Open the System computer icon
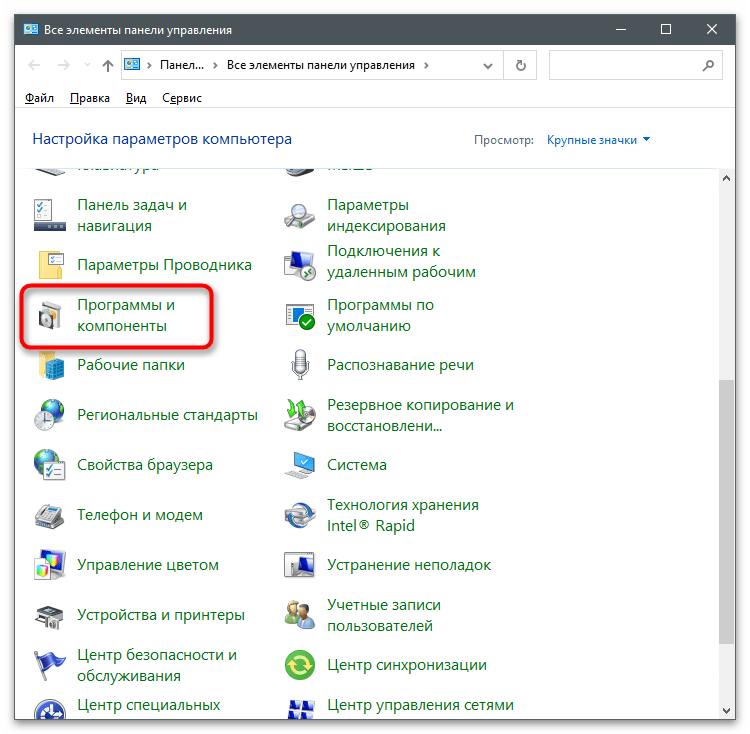 tap(300, 465)
